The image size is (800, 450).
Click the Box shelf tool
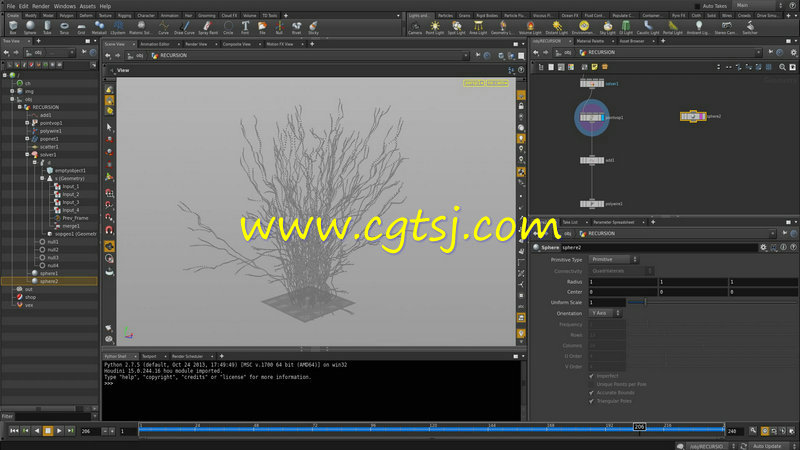(13, 27)
